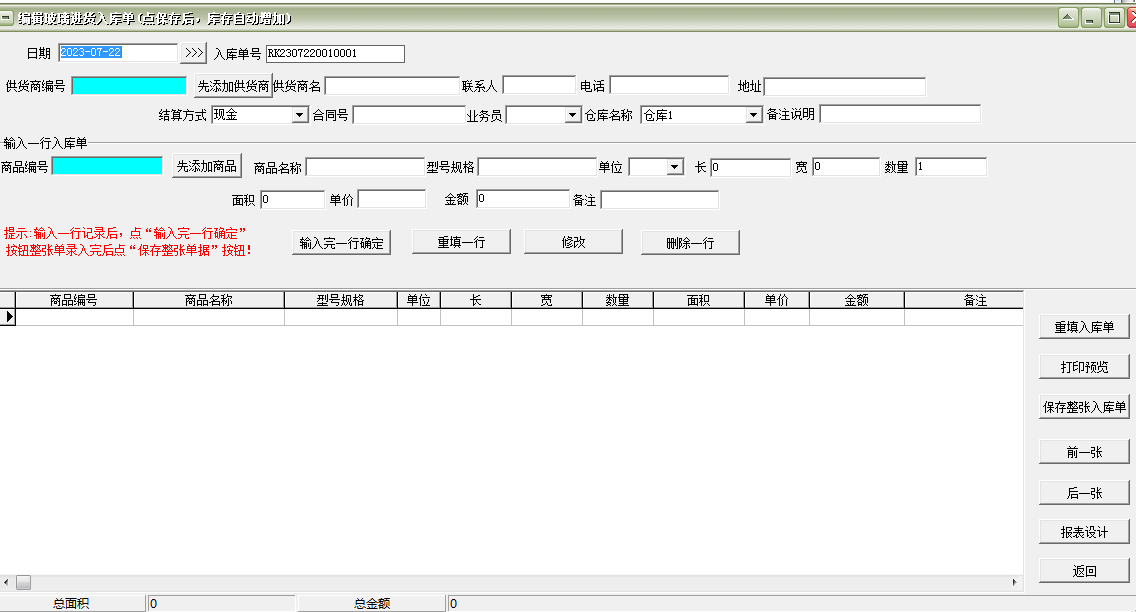The height and width of the screenshot is (612, 1136).
Task: Click the highlighted 供货商编号 supplier code field
Action: 128,85
